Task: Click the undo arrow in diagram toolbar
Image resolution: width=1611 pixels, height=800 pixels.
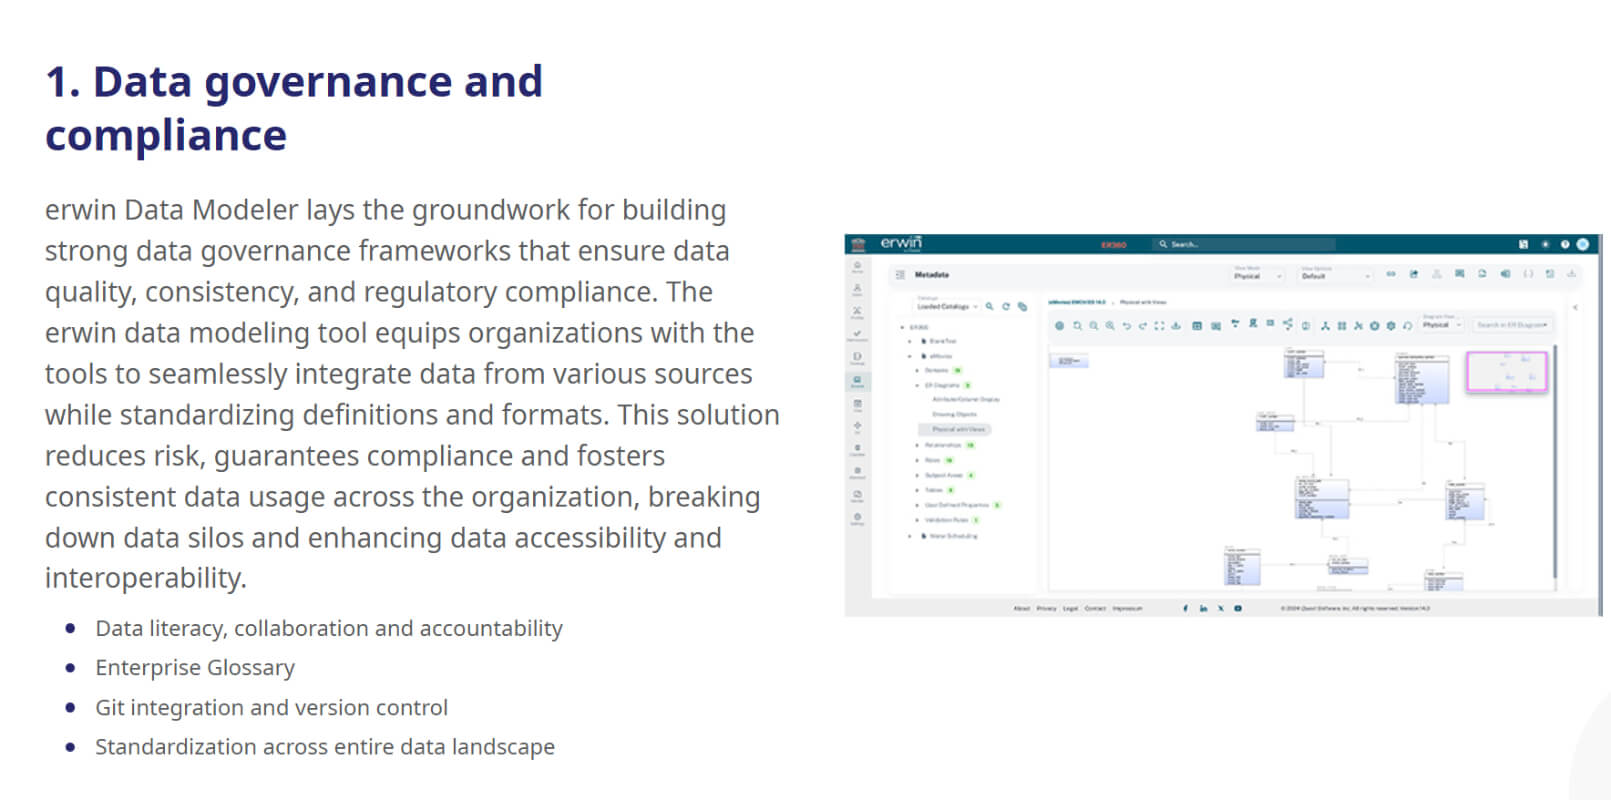Action: (x=1127, y=326)
